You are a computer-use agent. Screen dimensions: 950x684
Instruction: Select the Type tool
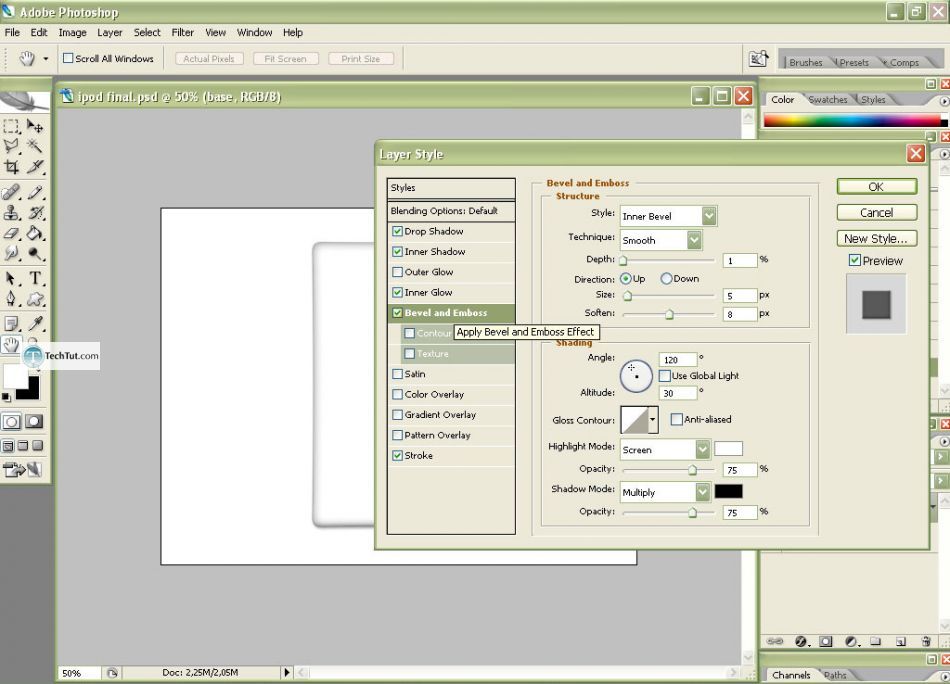(x=35, y=278)
